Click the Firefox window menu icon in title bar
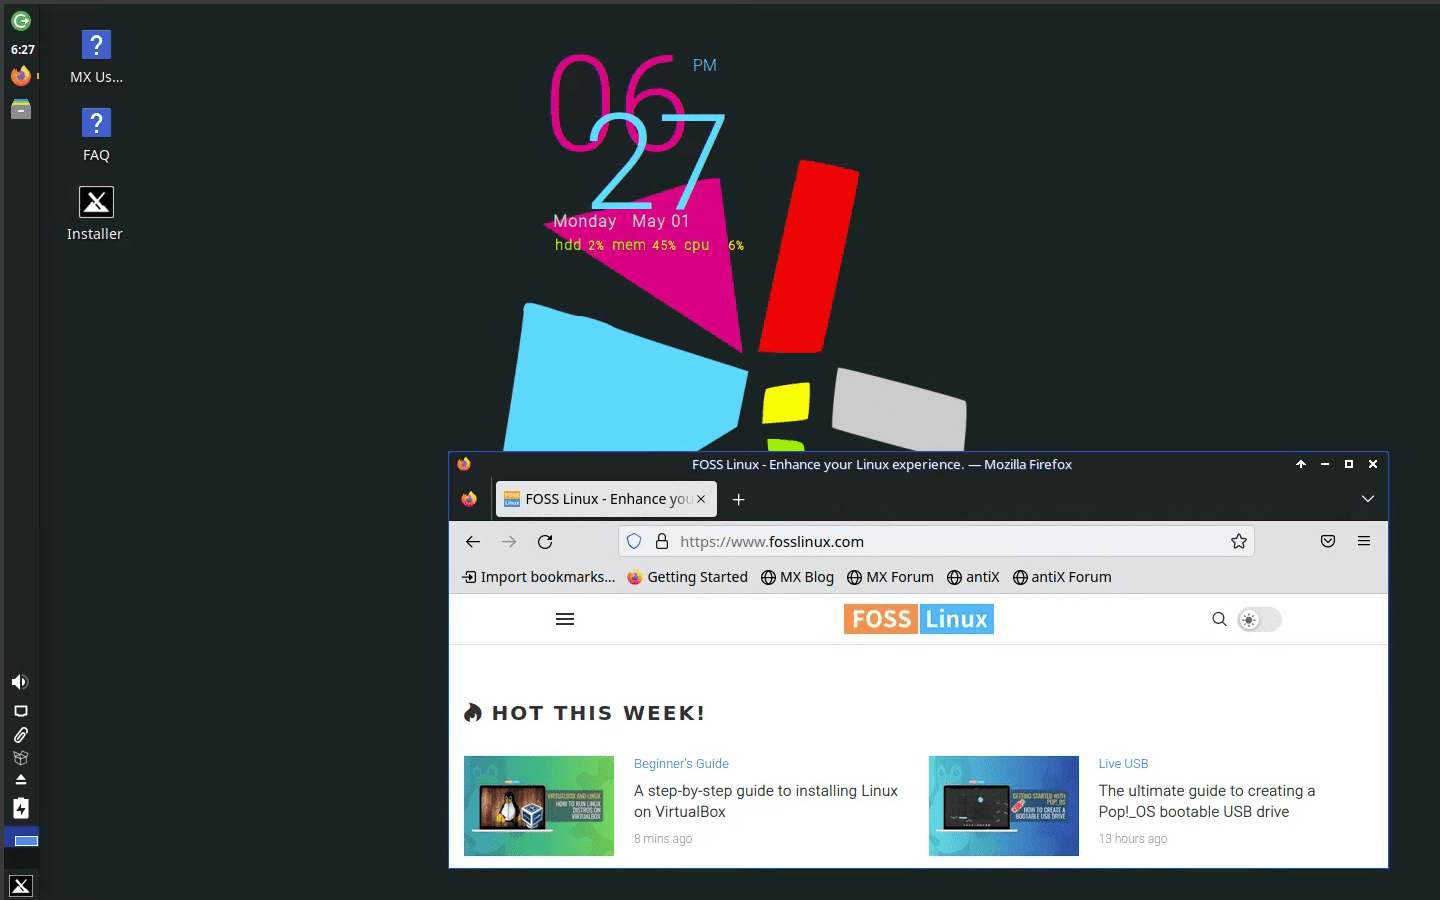Image resolution: width=1440 pixels, height=900 pixels. [464, 464]
